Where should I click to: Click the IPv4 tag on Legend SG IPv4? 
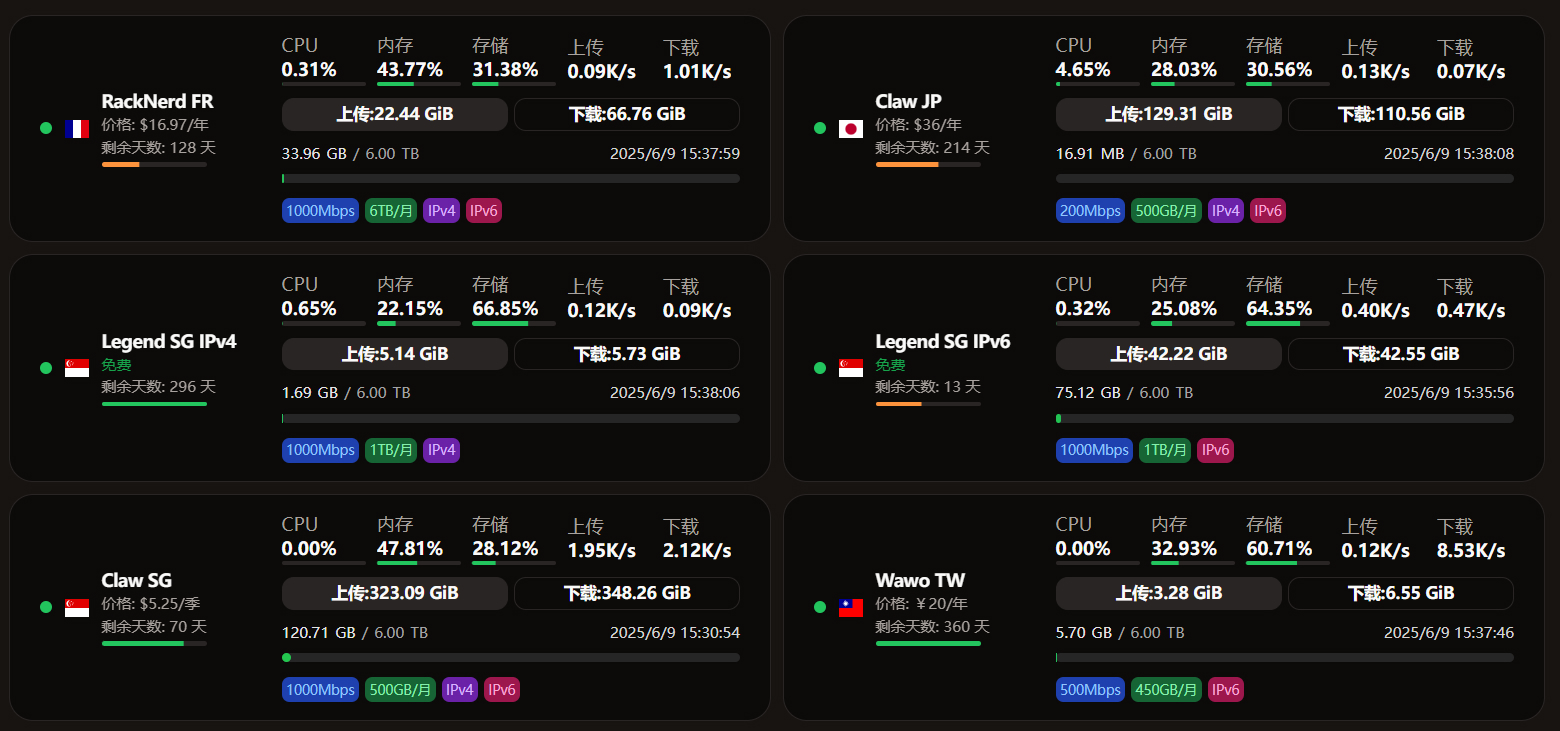(441, 450)
